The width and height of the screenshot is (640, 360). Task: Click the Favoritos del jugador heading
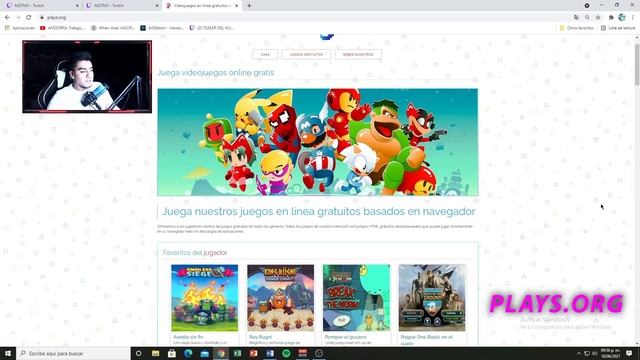[195, 253]
